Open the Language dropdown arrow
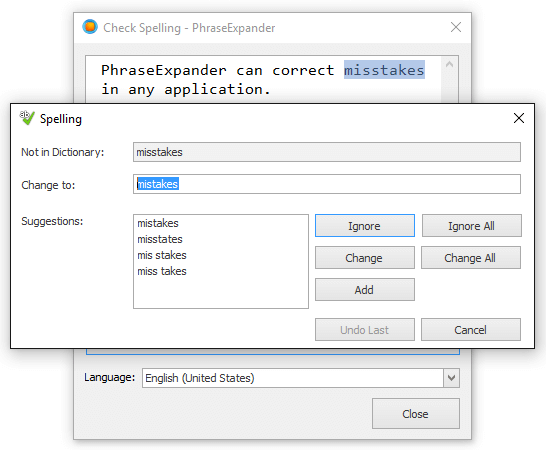The width and height of the screenshot is (546, 450). click(451, 378)
